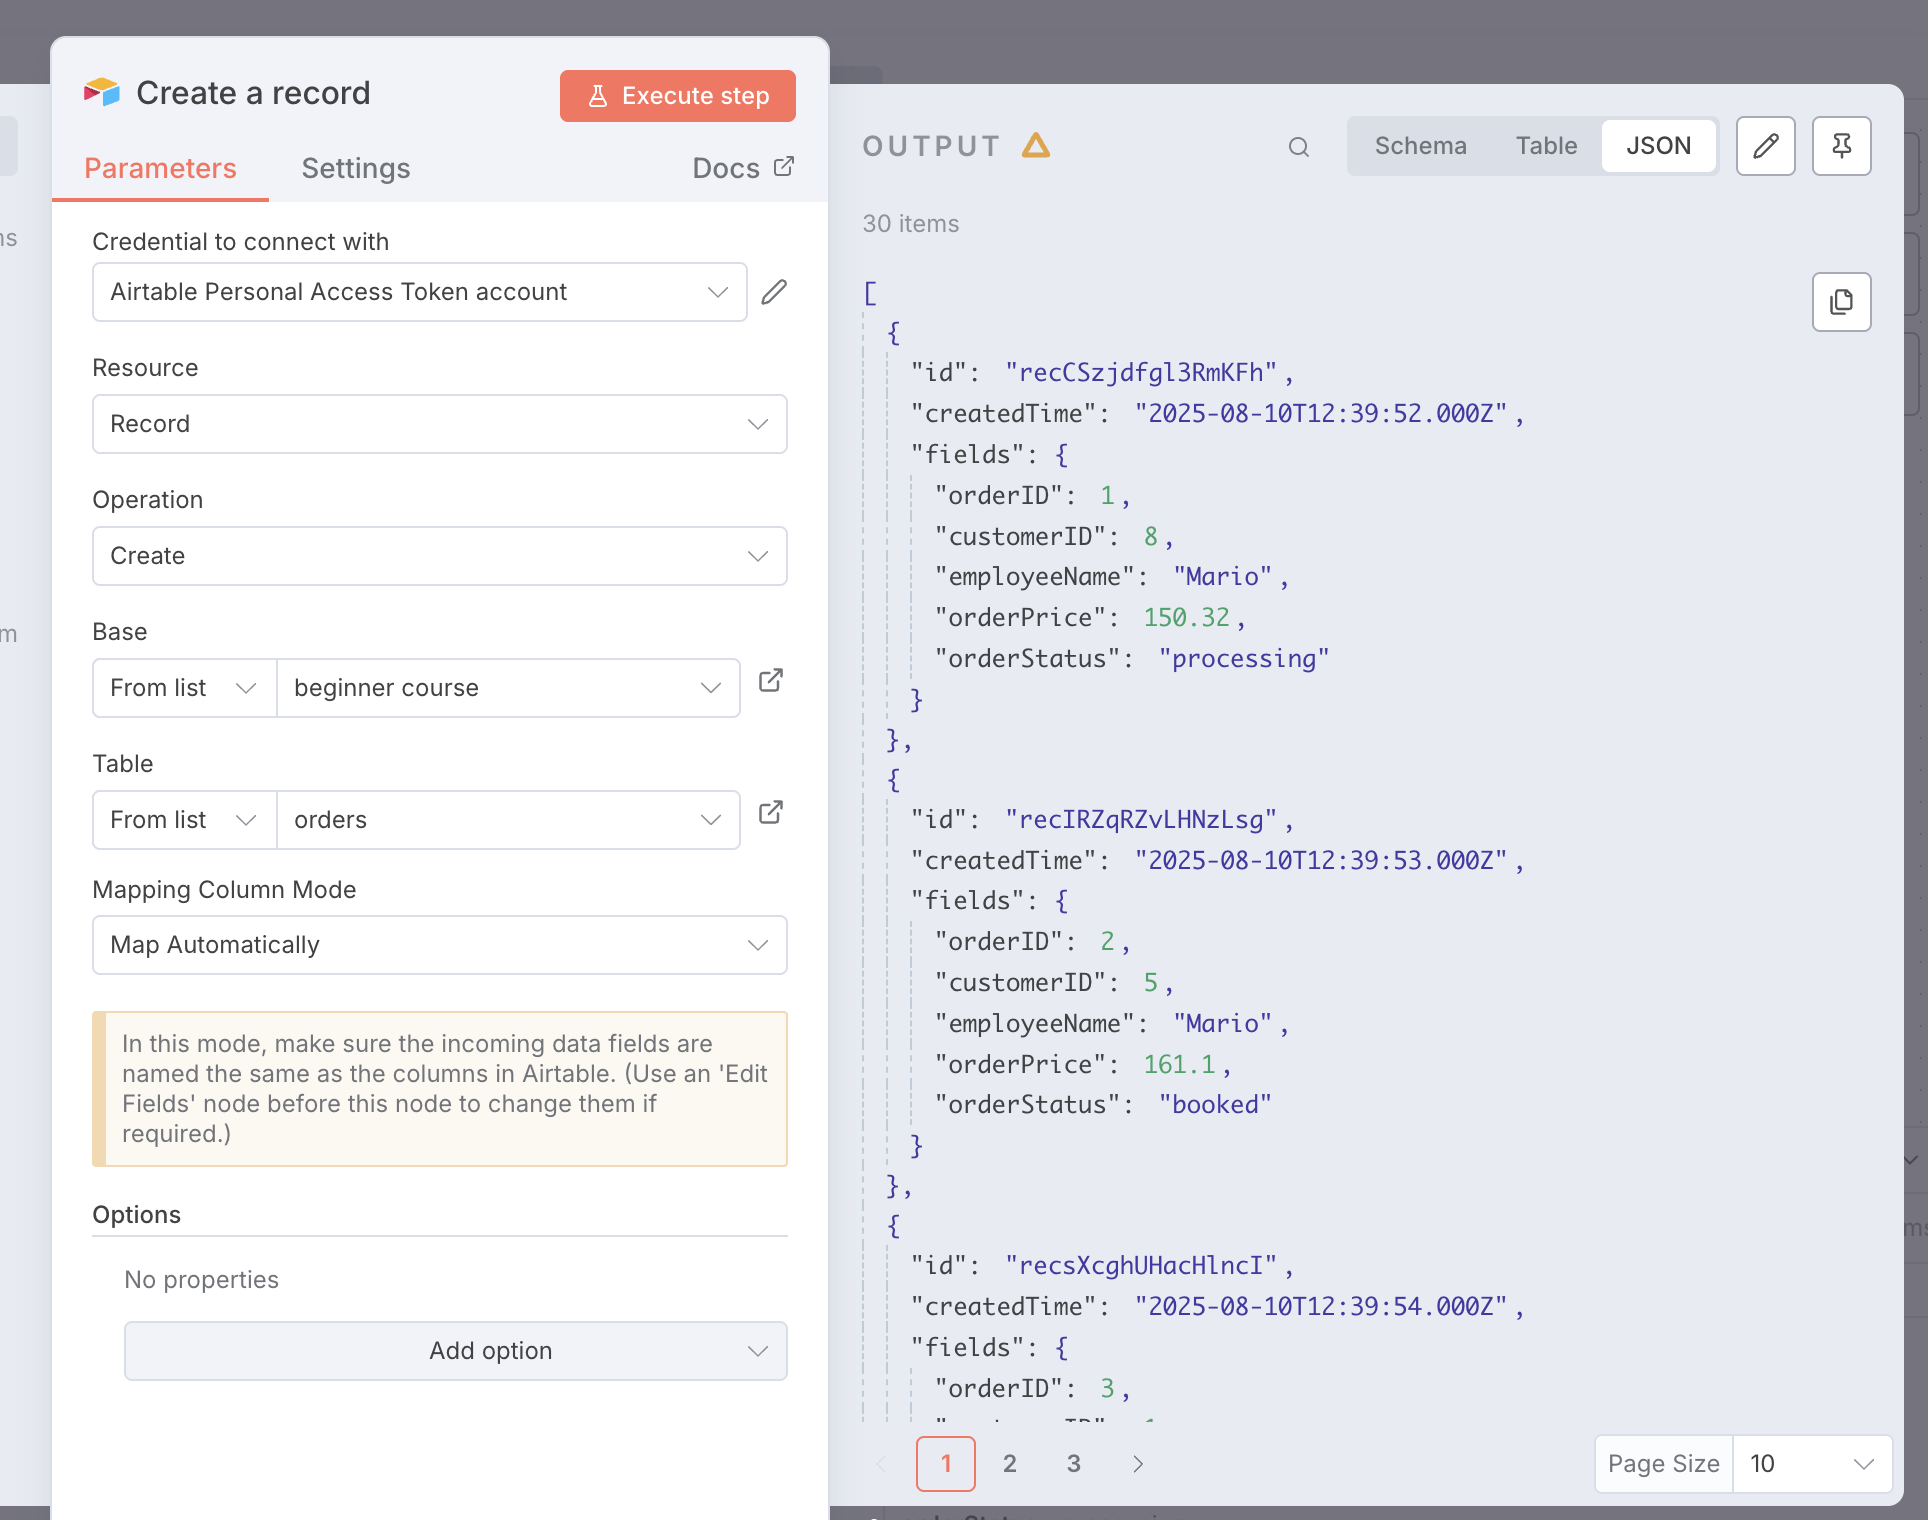The width and height of the screenshot is (1928, 1520).
Task: Switch to the Settings tab
Action: 356,168
